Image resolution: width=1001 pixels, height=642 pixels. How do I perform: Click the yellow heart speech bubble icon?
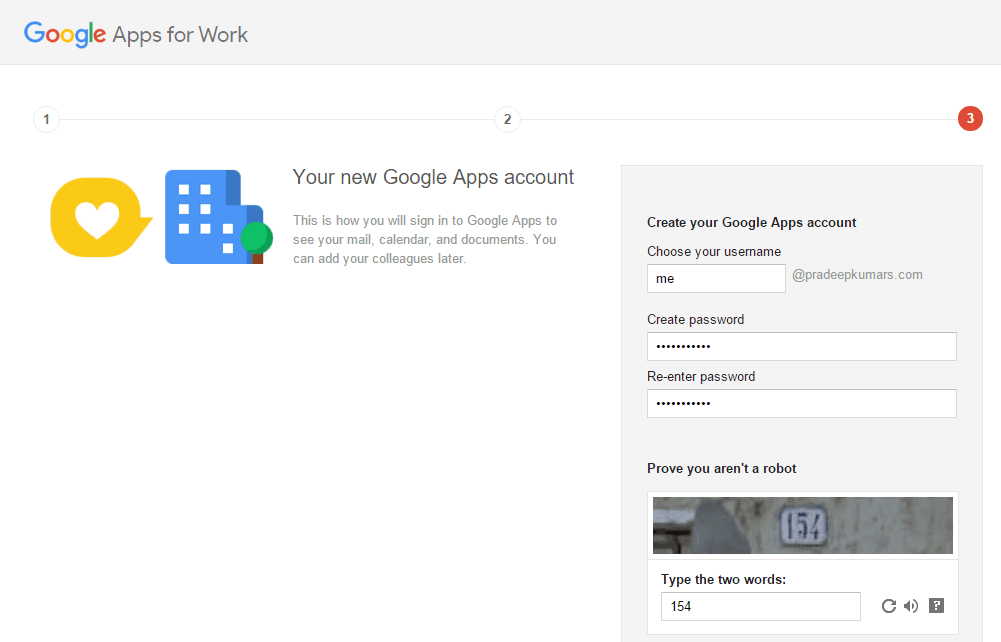[x=101, y=218]
